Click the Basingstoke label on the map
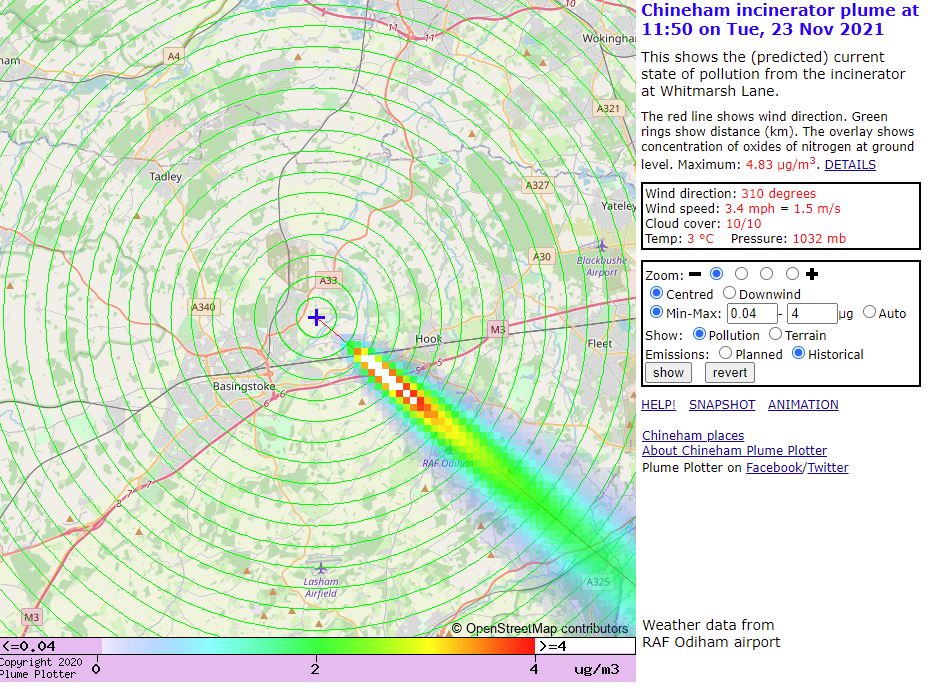This screenshot has width=931, height=689. coord(244,386)
